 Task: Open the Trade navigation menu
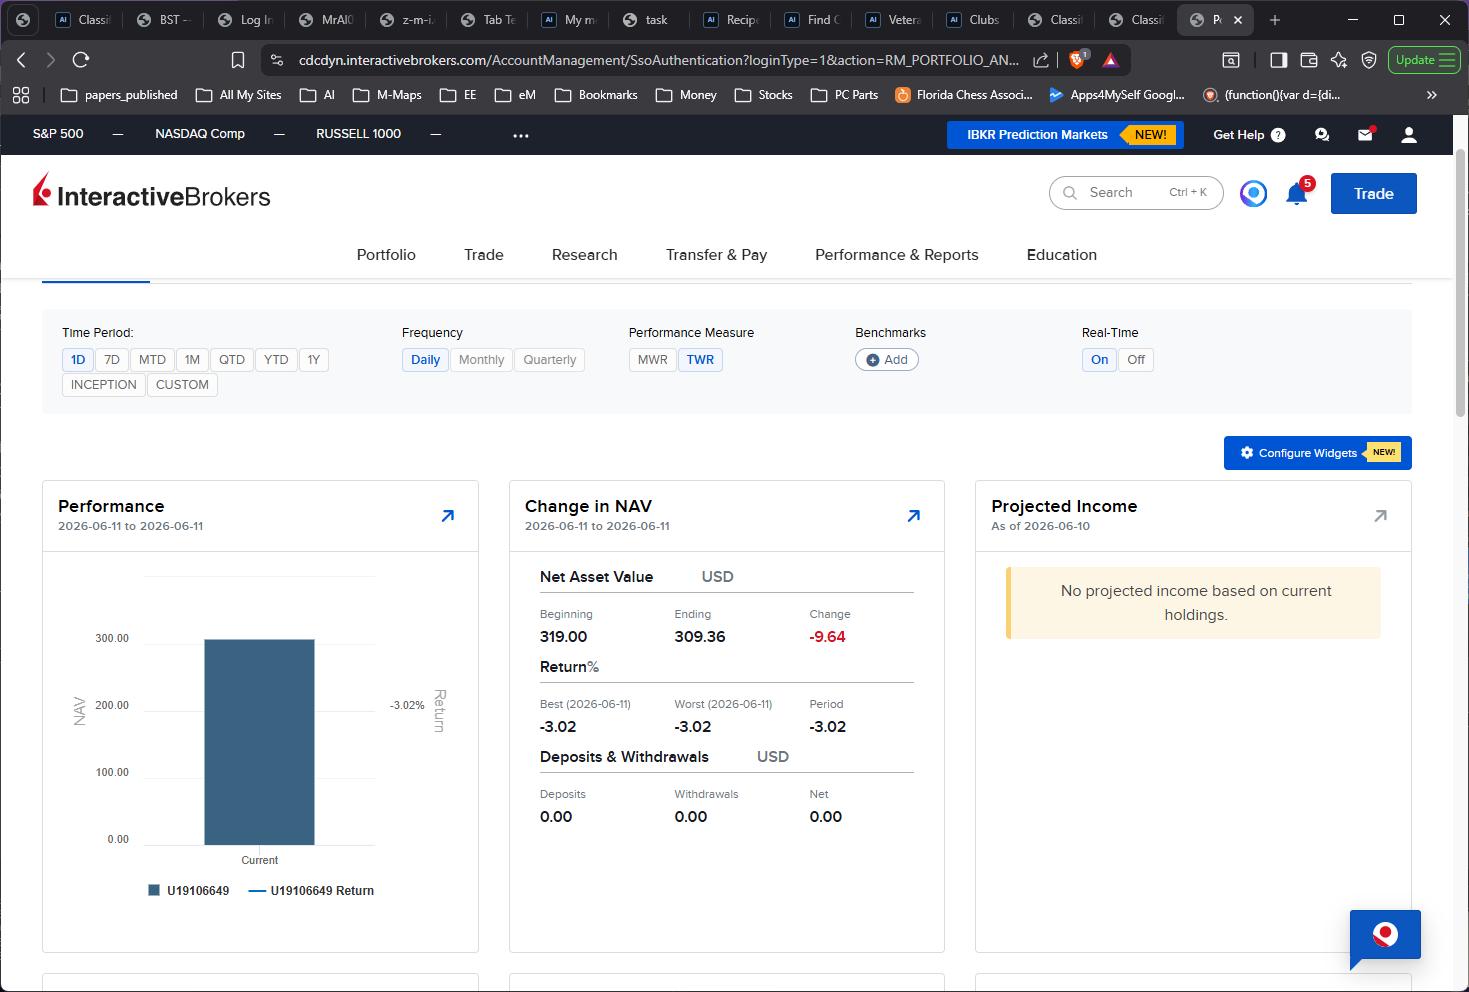484,255
